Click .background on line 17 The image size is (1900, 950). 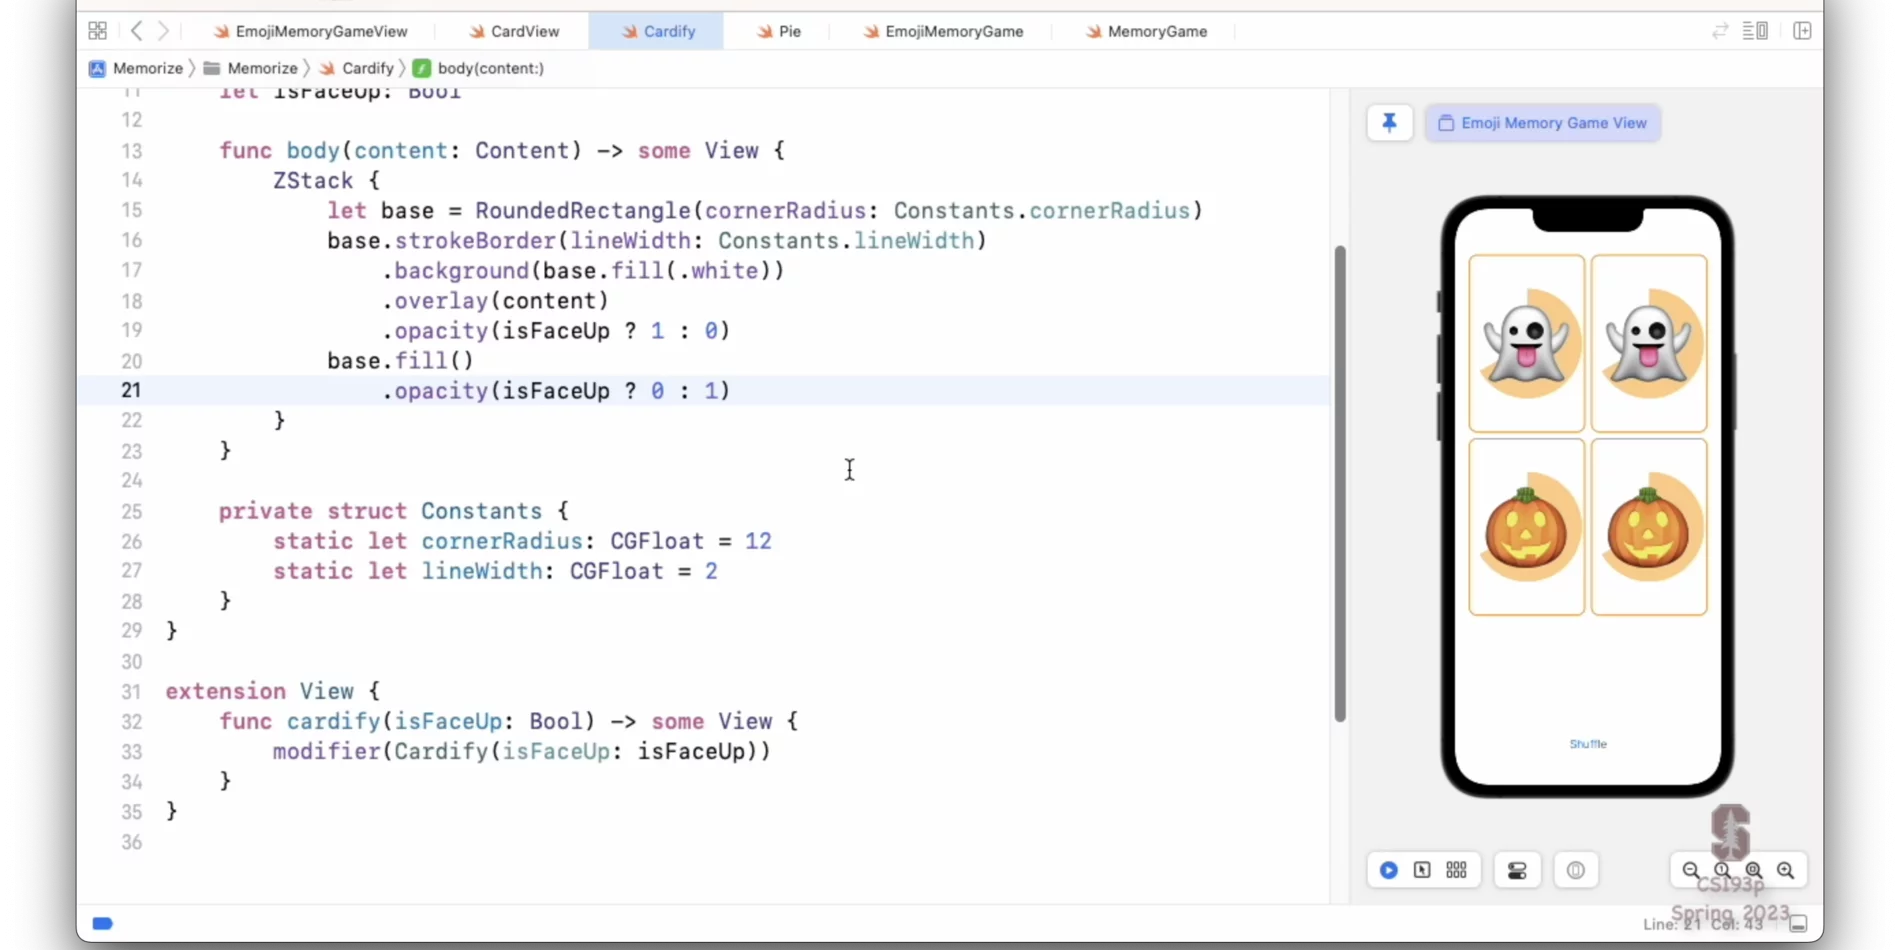pyautogui.click(x=455, y=271)
